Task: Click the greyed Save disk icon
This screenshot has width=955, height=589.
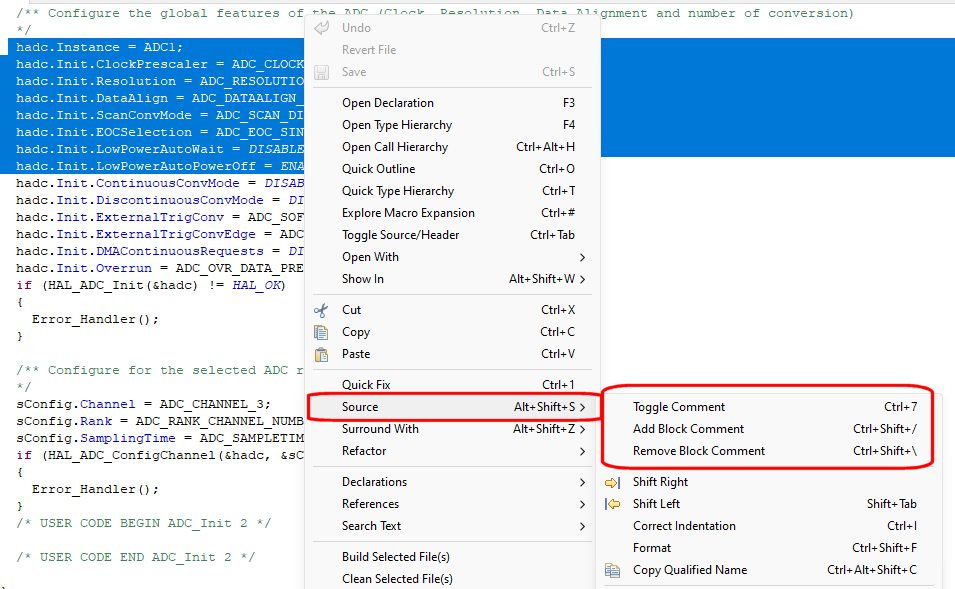Action: [321, 72]
